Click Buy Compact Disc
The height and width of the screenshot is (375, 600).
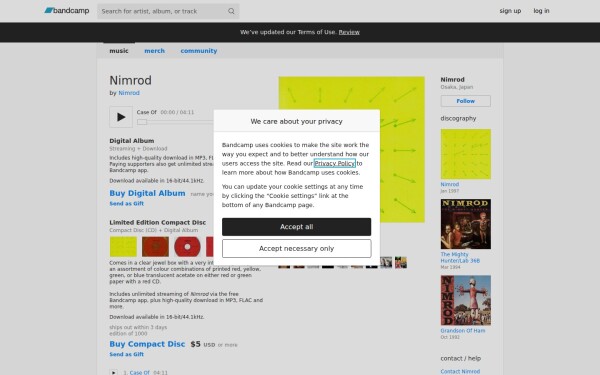pos(147,344)
